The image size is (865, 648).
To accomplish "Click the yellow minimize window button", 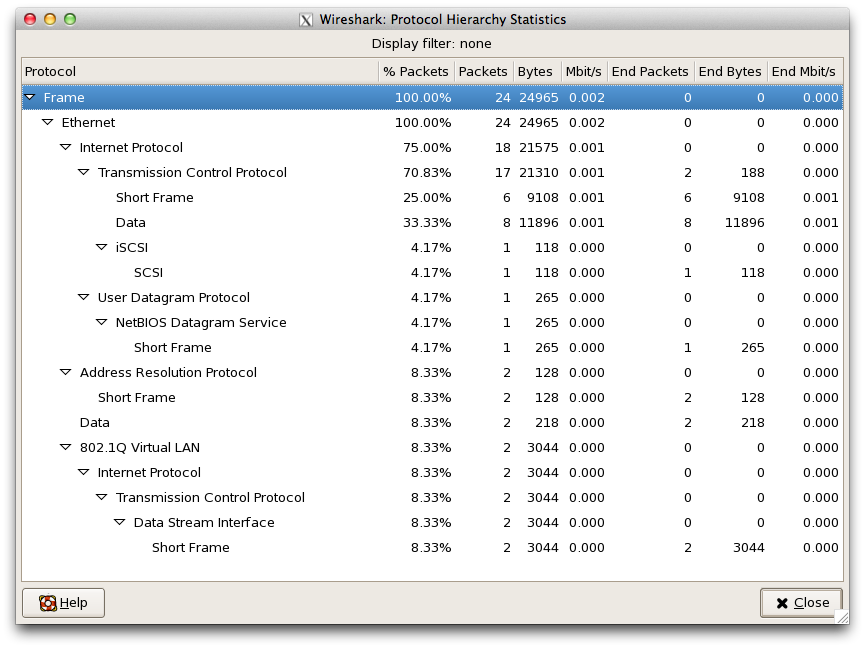I will point(50,19).
